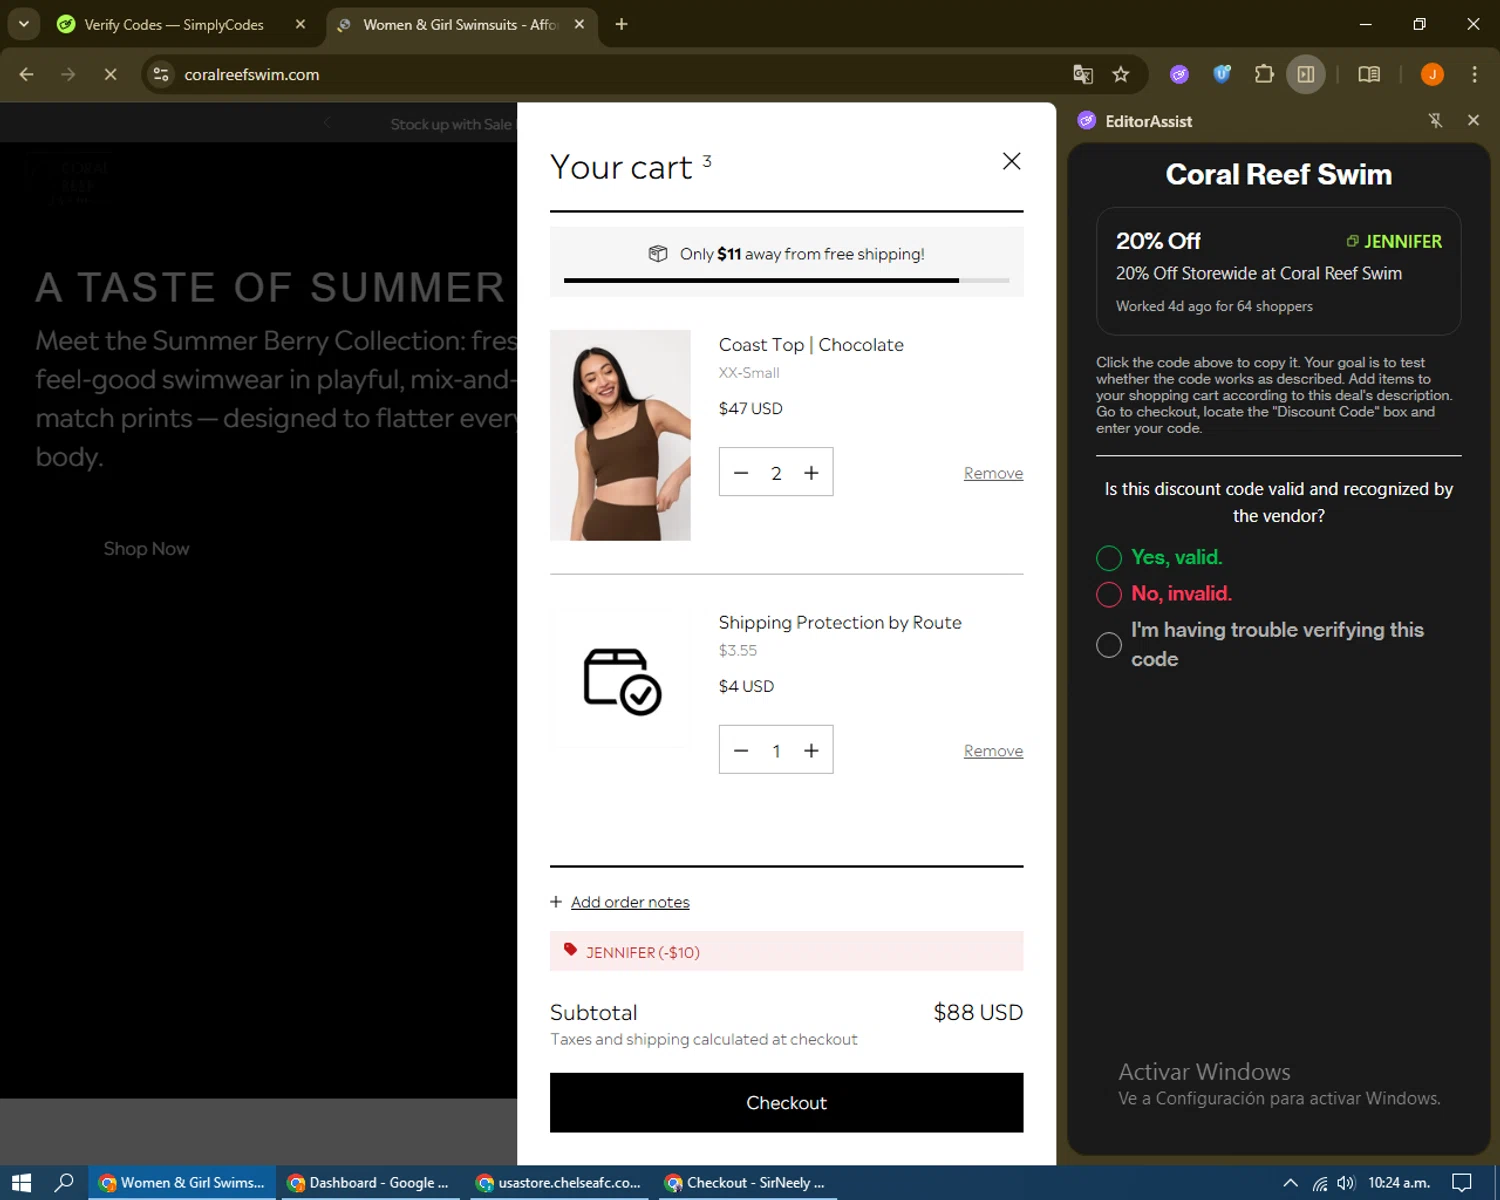Select 'I'm having trouble verifying this code'

click(1109, 645)
